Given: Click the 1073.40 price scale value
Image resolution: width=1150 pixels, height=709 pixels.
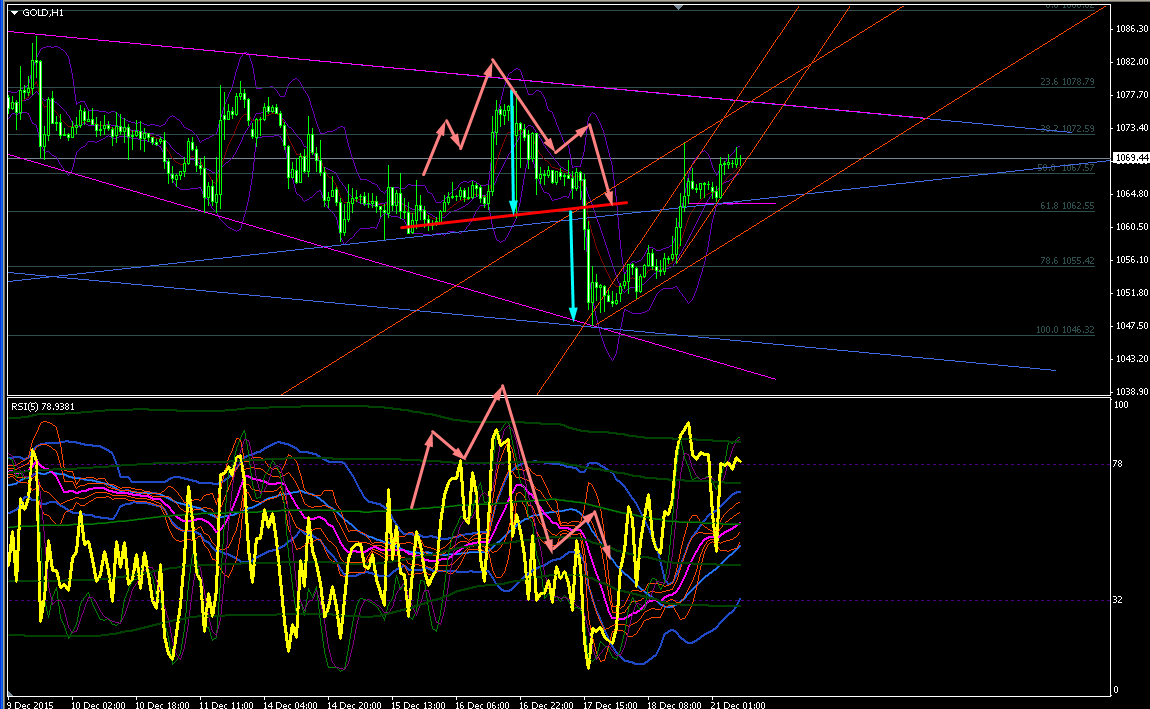Looking at the screenshot, I should coord(1132,128).
